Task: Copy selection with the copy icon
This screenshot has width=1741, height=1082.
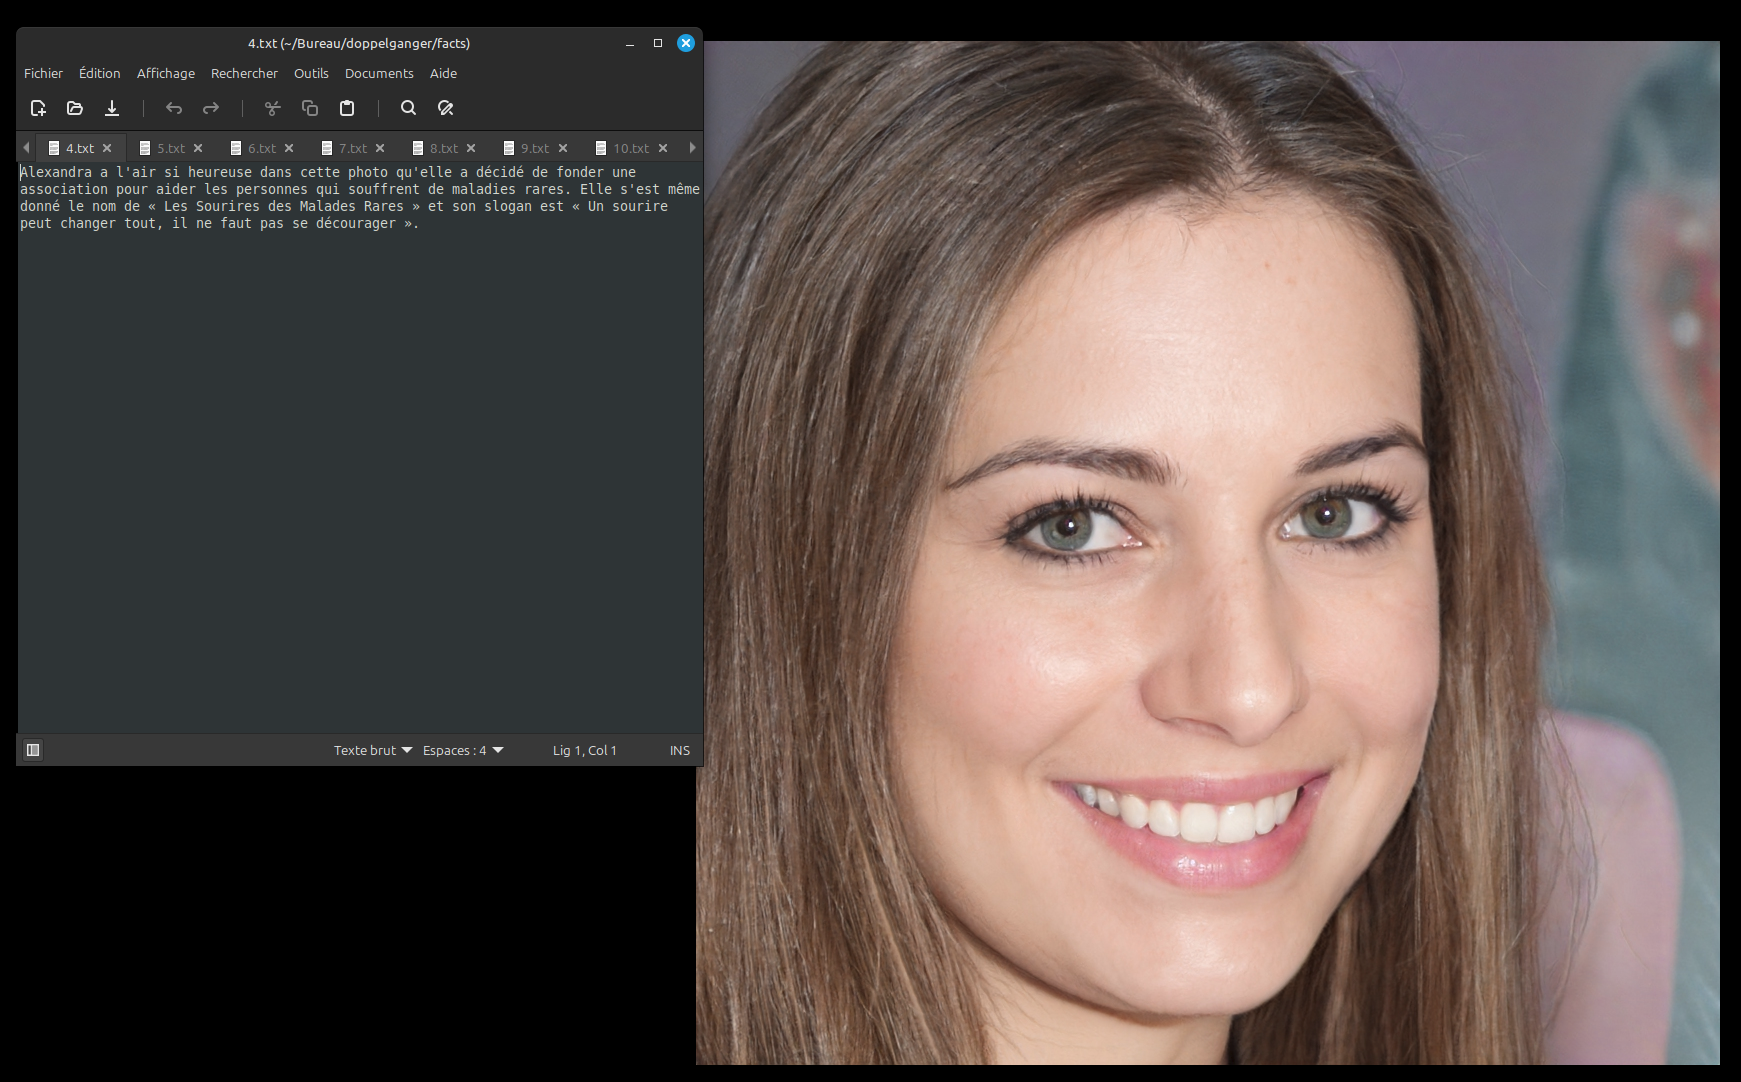Action: (310, 108)
